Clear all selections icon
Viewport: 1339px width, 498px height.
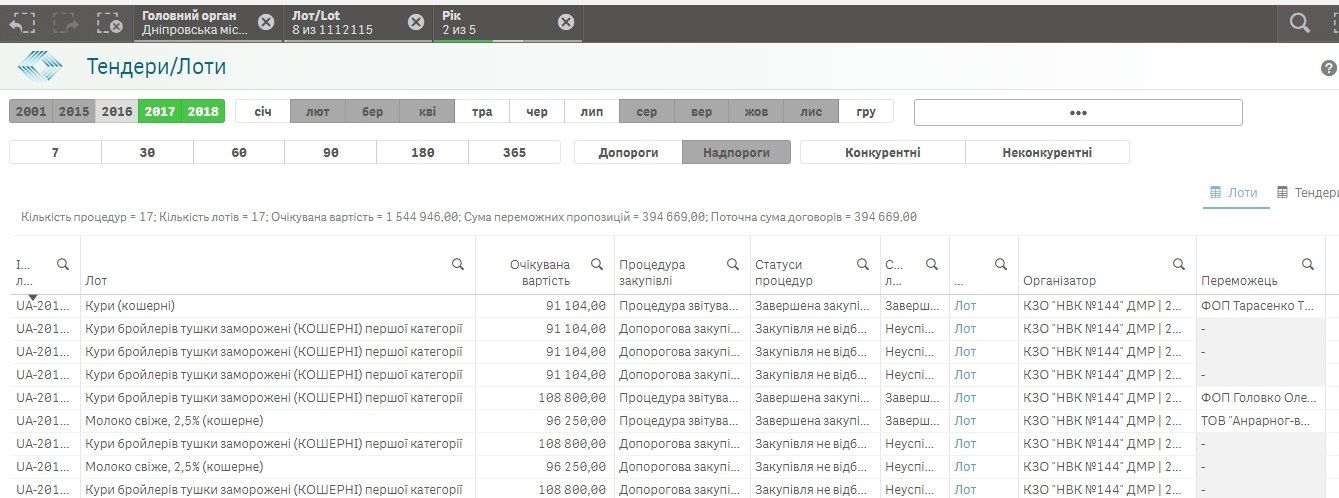point(110,22)
